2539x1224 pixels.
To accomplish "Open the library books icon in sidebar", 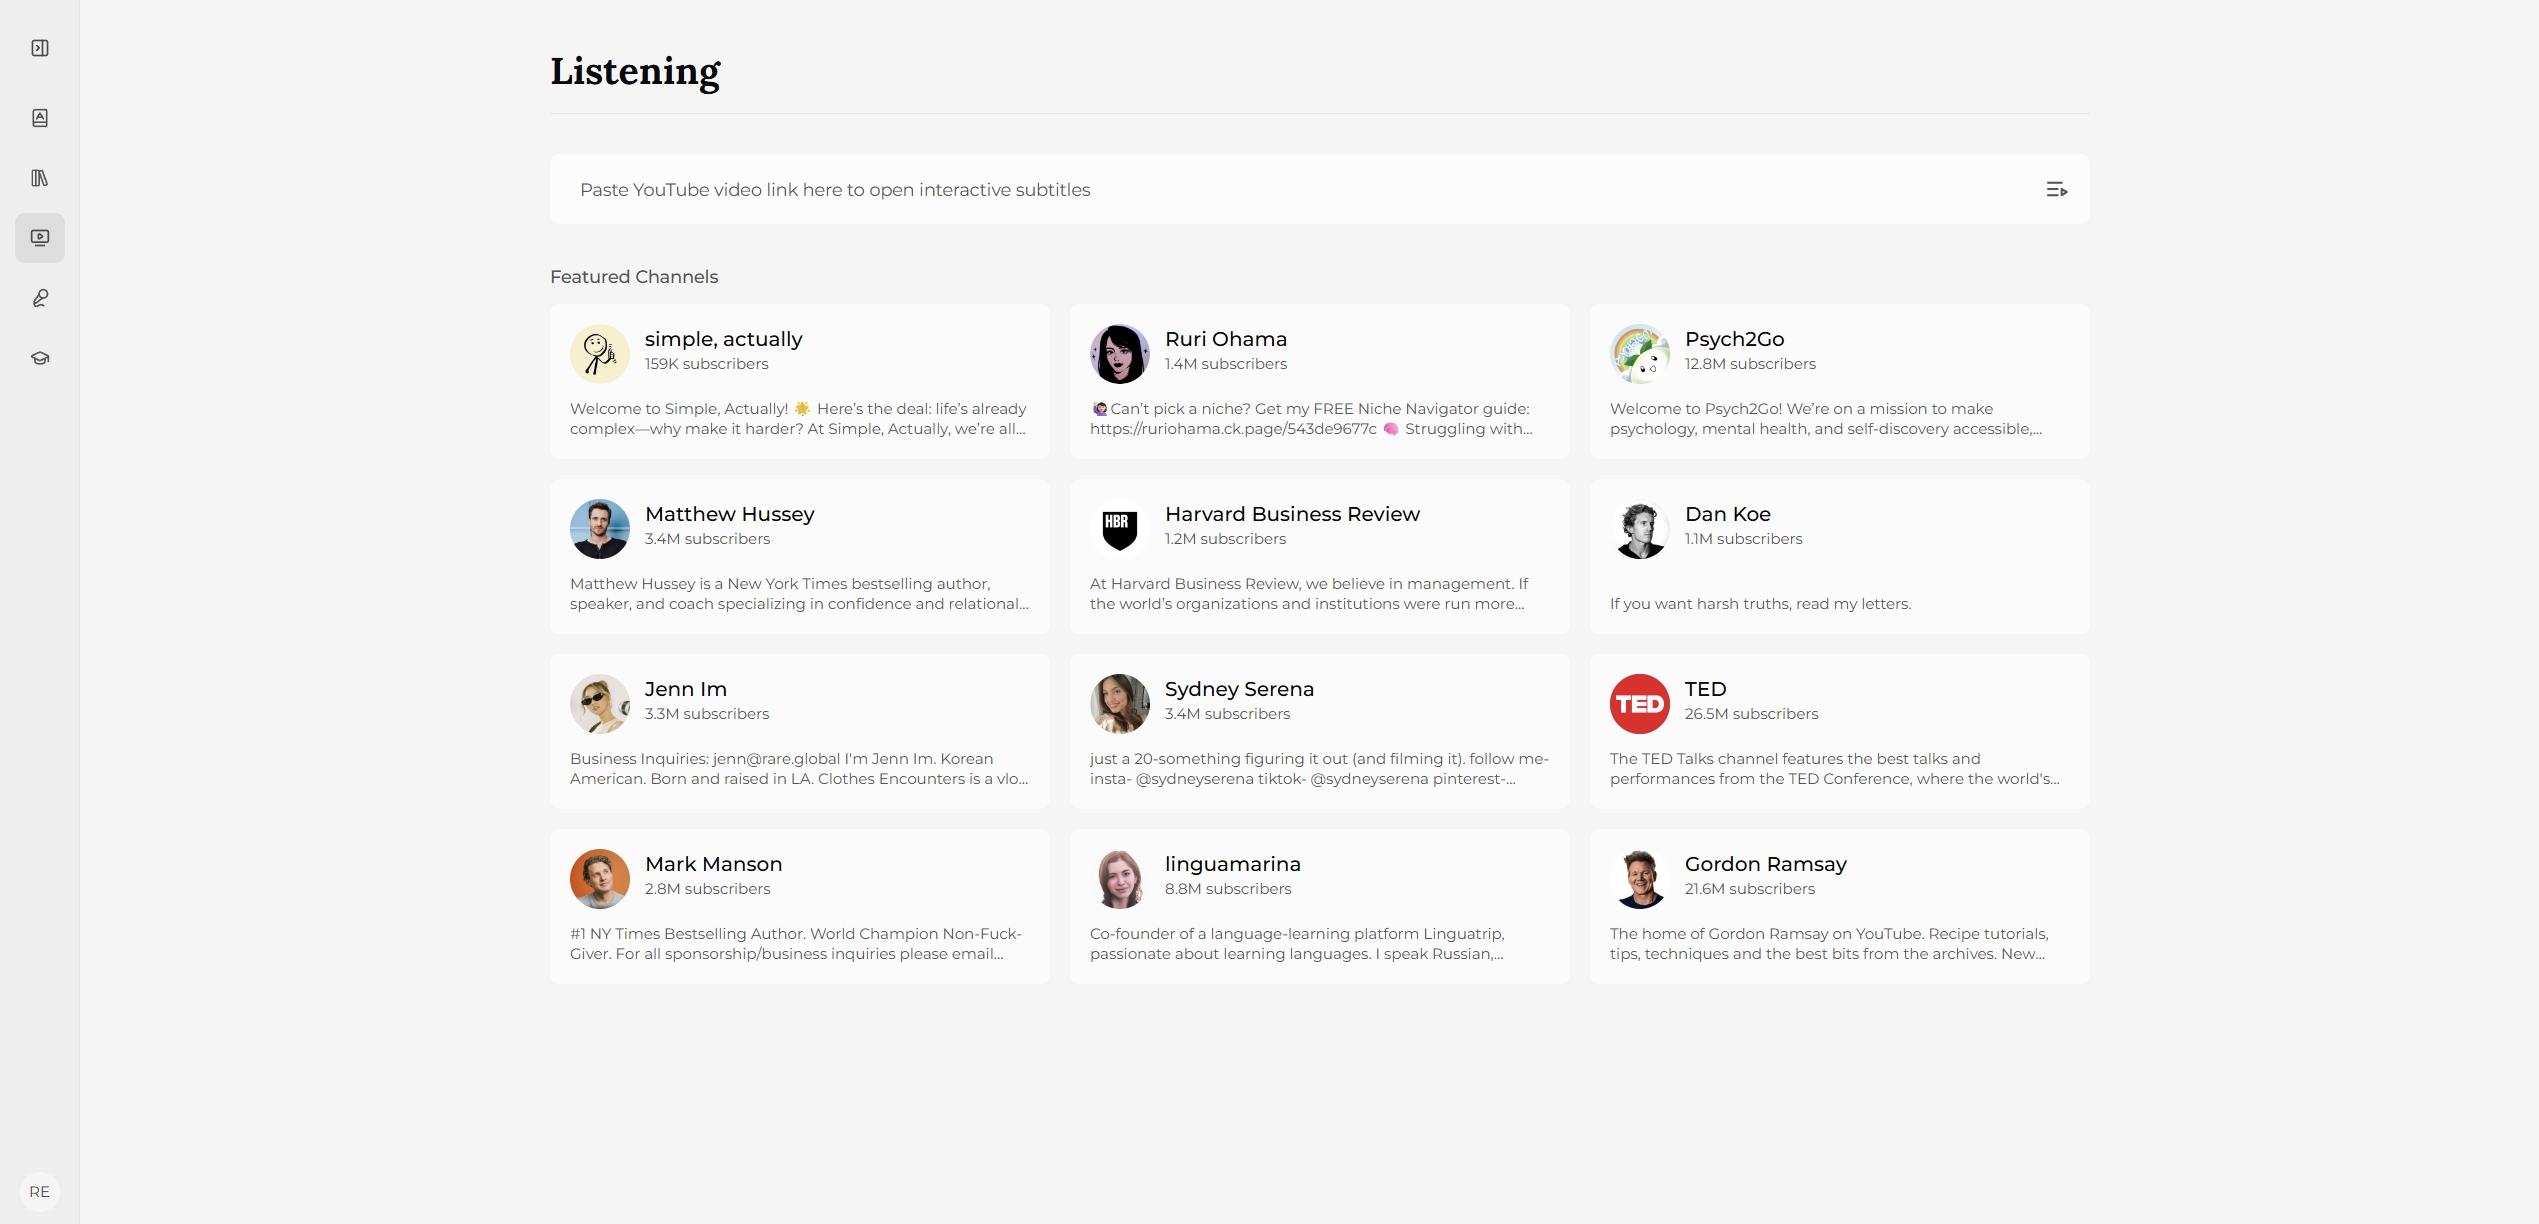I will click(x=40, y=178).
